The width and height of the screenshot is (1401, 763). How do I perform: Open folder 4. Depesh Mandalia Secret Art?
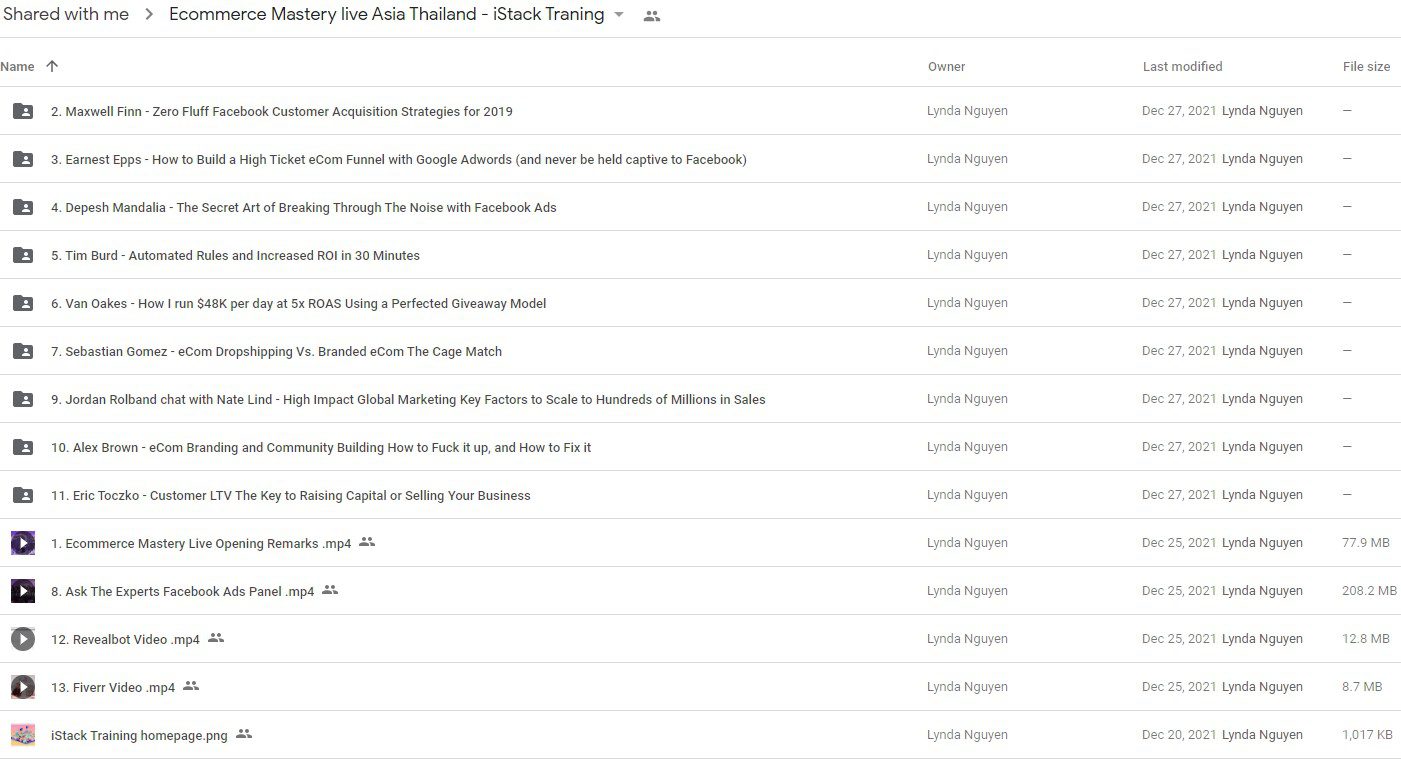click(304, 208)
